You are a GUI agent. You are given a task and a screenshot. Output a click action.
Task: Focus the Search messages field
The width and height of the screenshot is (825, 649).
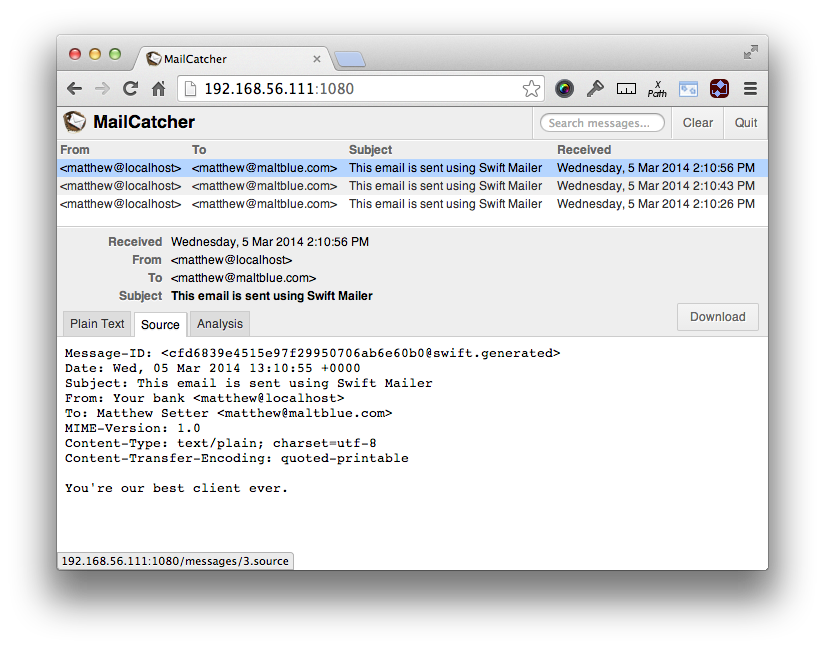[602, 123]
